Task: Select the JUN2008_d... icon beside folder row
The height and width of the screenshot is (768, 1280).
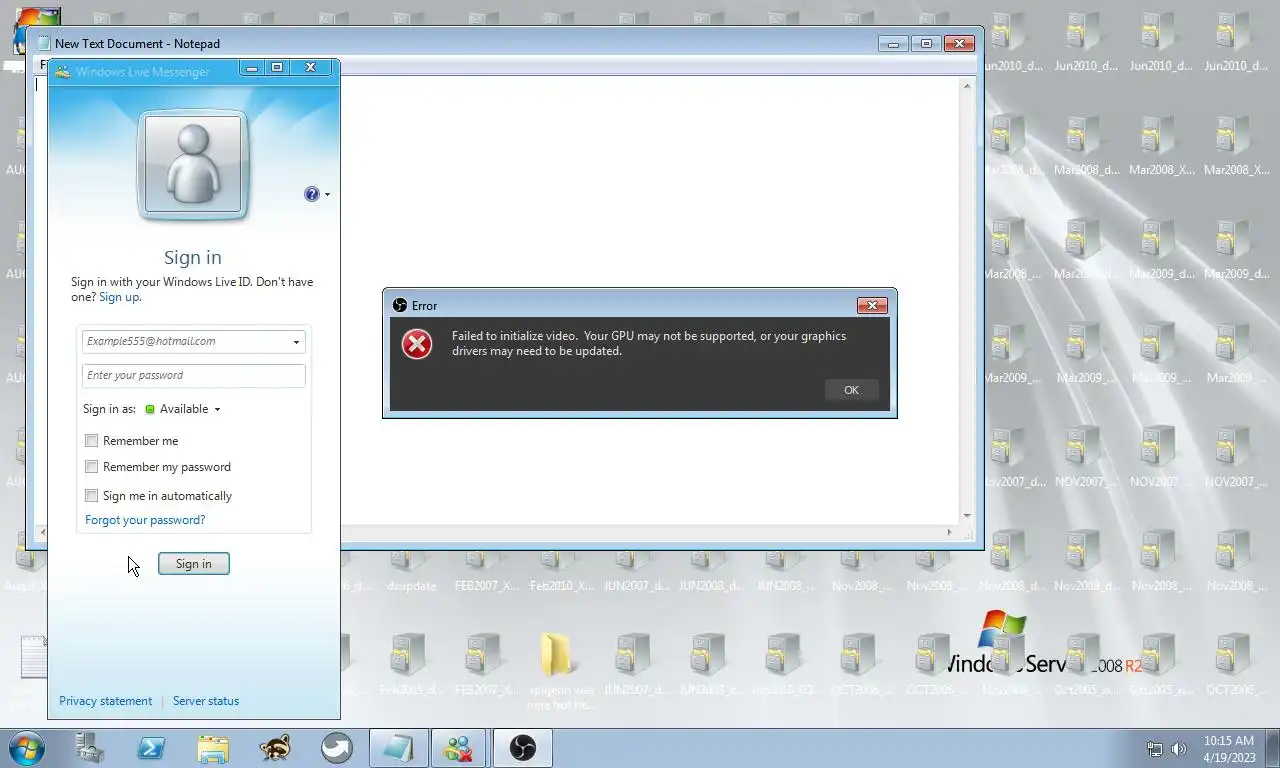Action: click(710, 665)
